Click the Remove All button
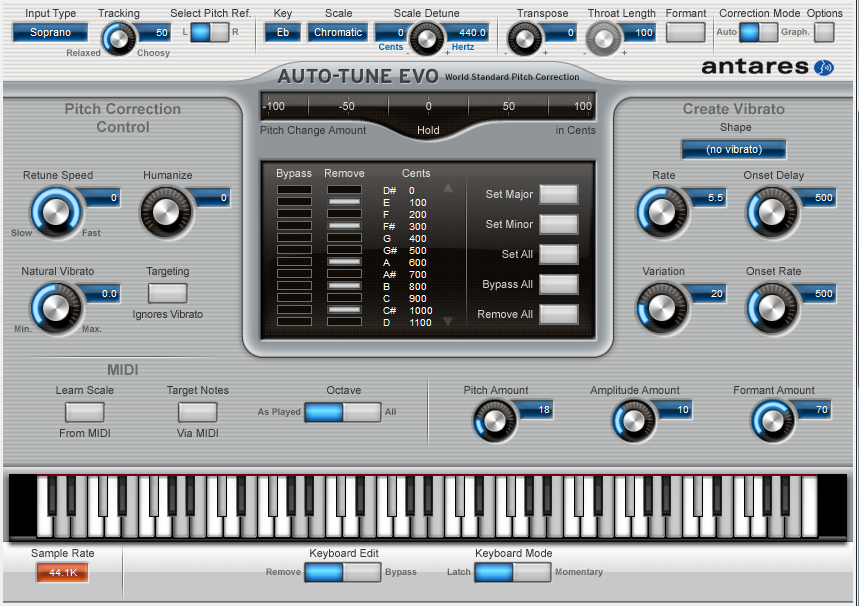Image resolution: width=859 pixels, height=606 pixels. (x=559, y=315)
